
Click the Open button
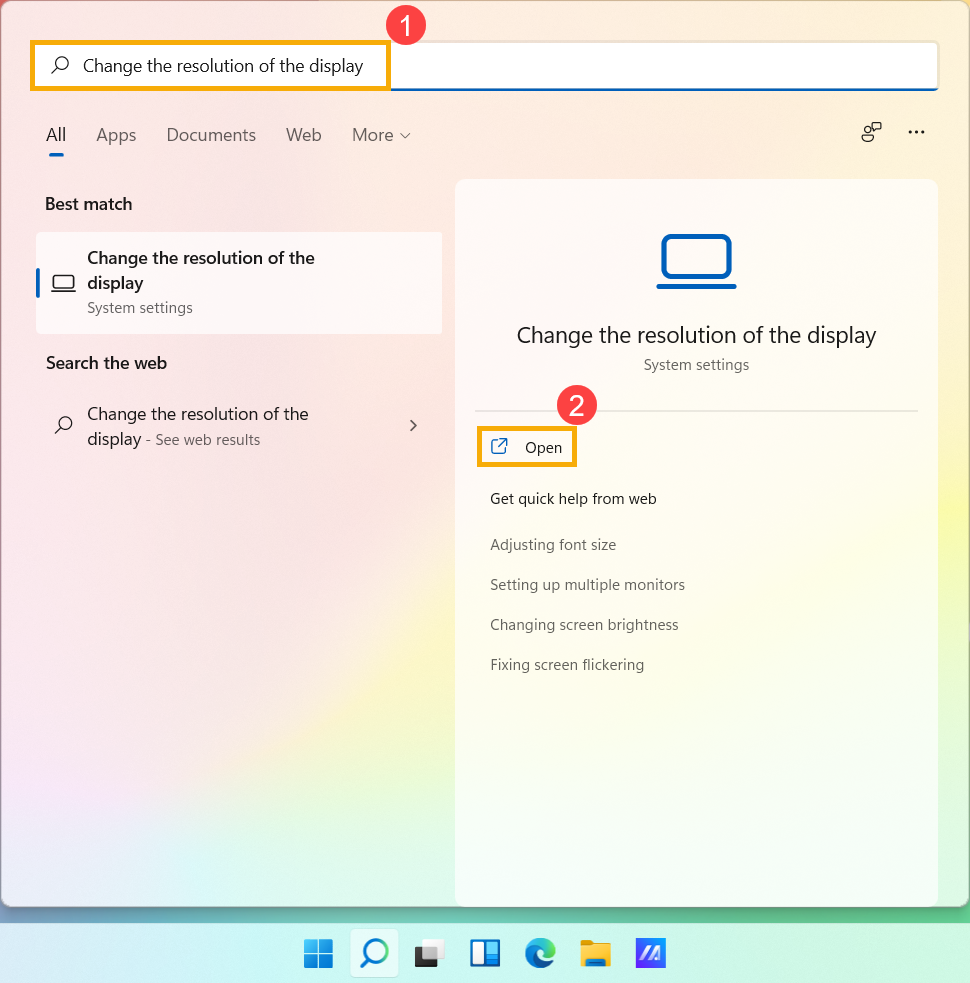pyautogui.click(x=527, y=446)
